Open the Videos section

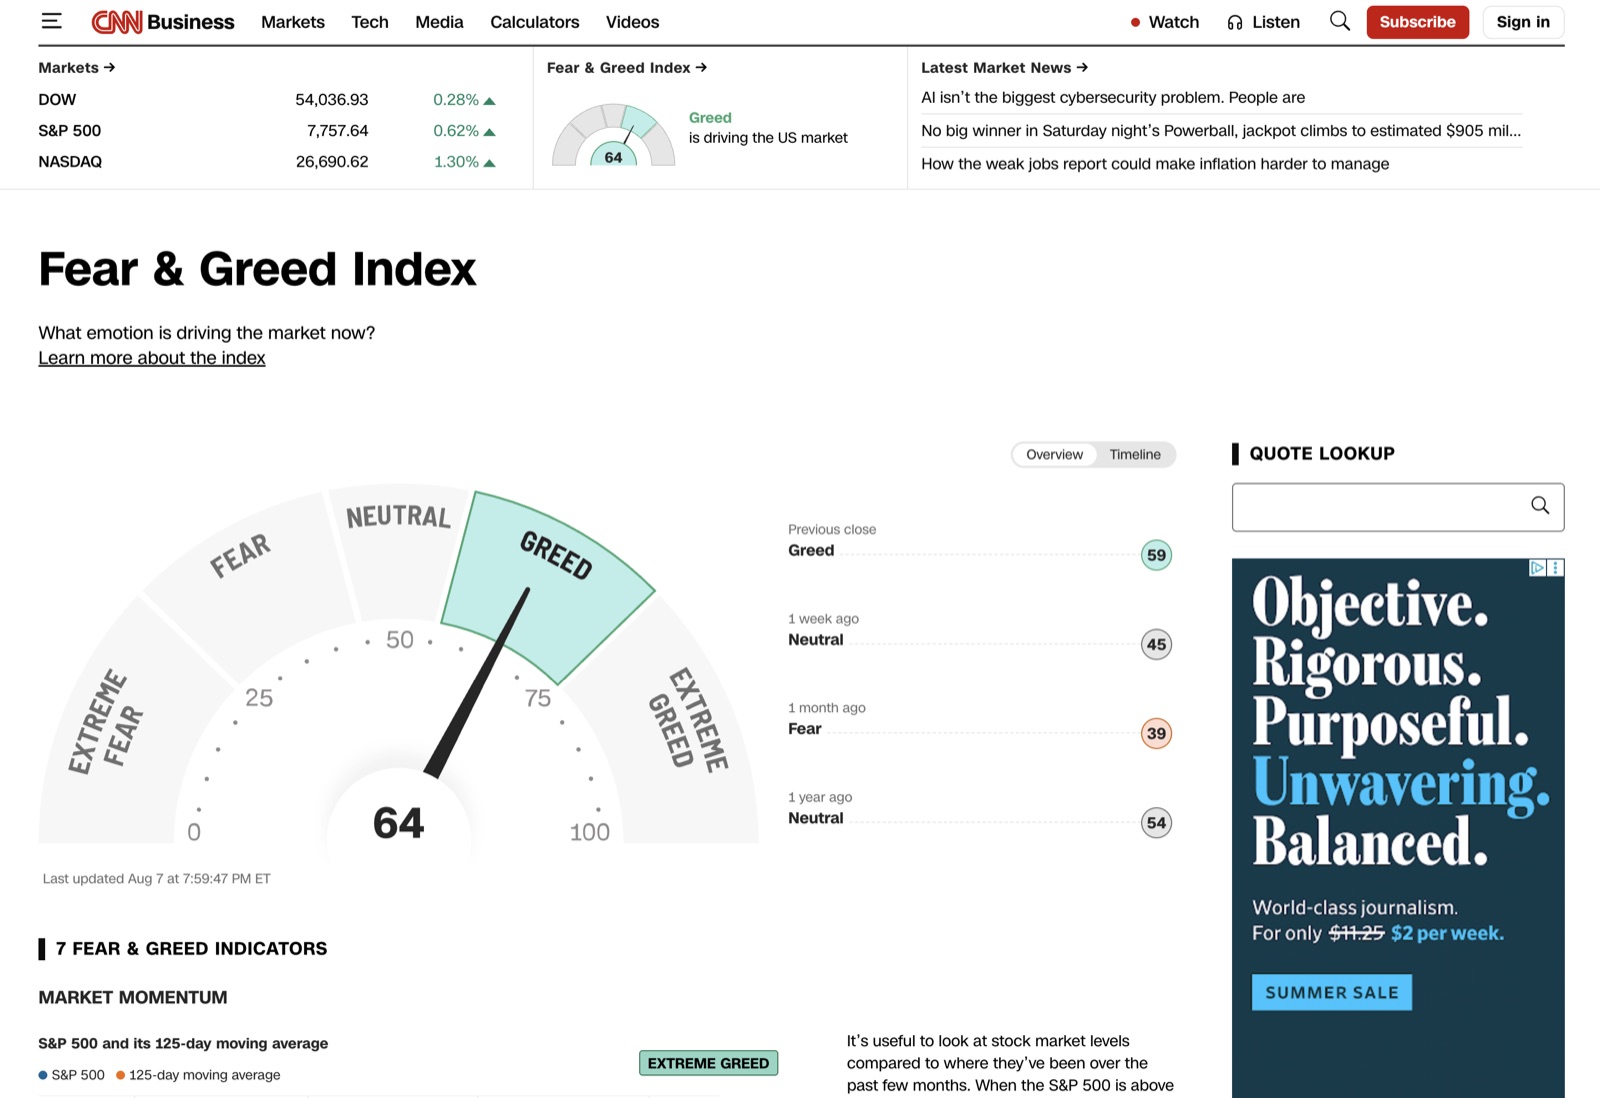tap(632, 22)
